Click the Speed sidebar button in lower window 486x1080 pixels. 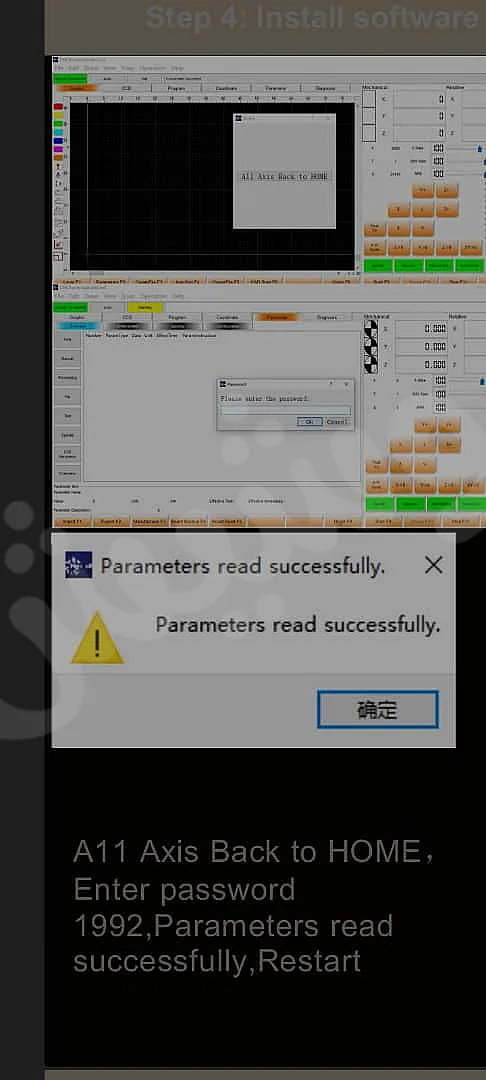[66, 435]
